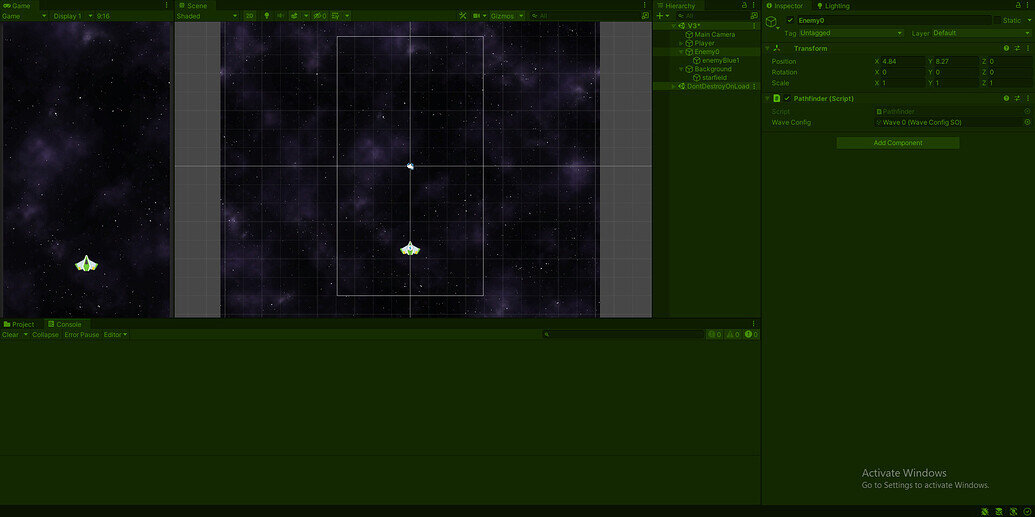Screen dimensions: 1035x517
Task: Select starfield in Hierarchy
Action: [714, 77]
